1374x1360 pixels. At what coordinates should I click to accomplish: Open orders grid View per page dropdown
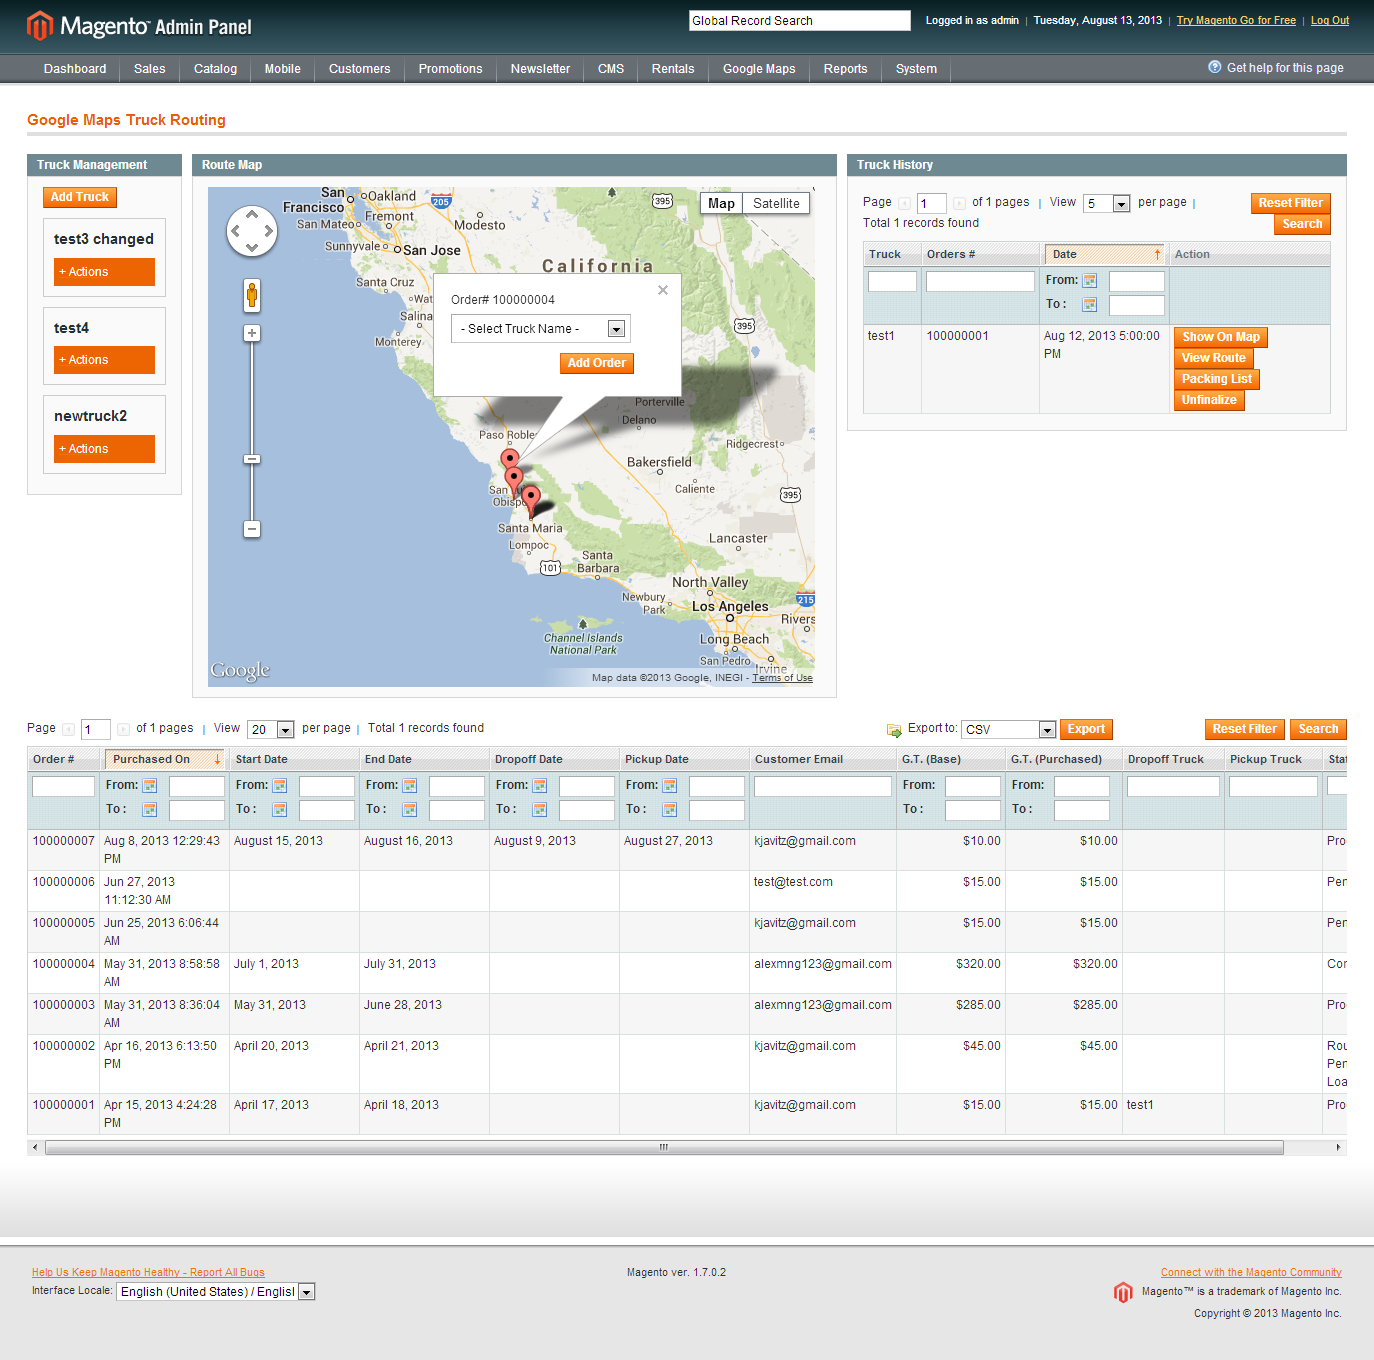tap(271, 730)
